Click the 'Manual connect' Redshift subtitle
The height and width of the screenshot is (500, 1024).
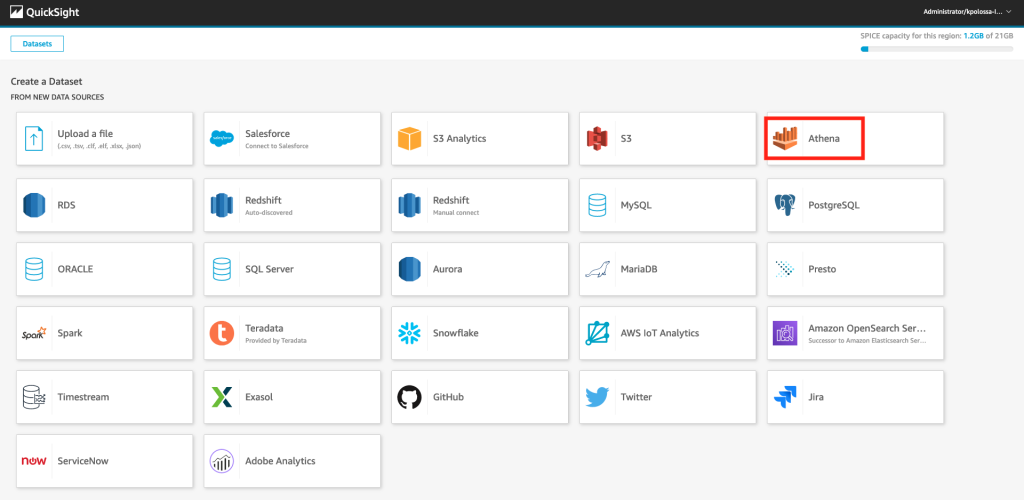456,212
